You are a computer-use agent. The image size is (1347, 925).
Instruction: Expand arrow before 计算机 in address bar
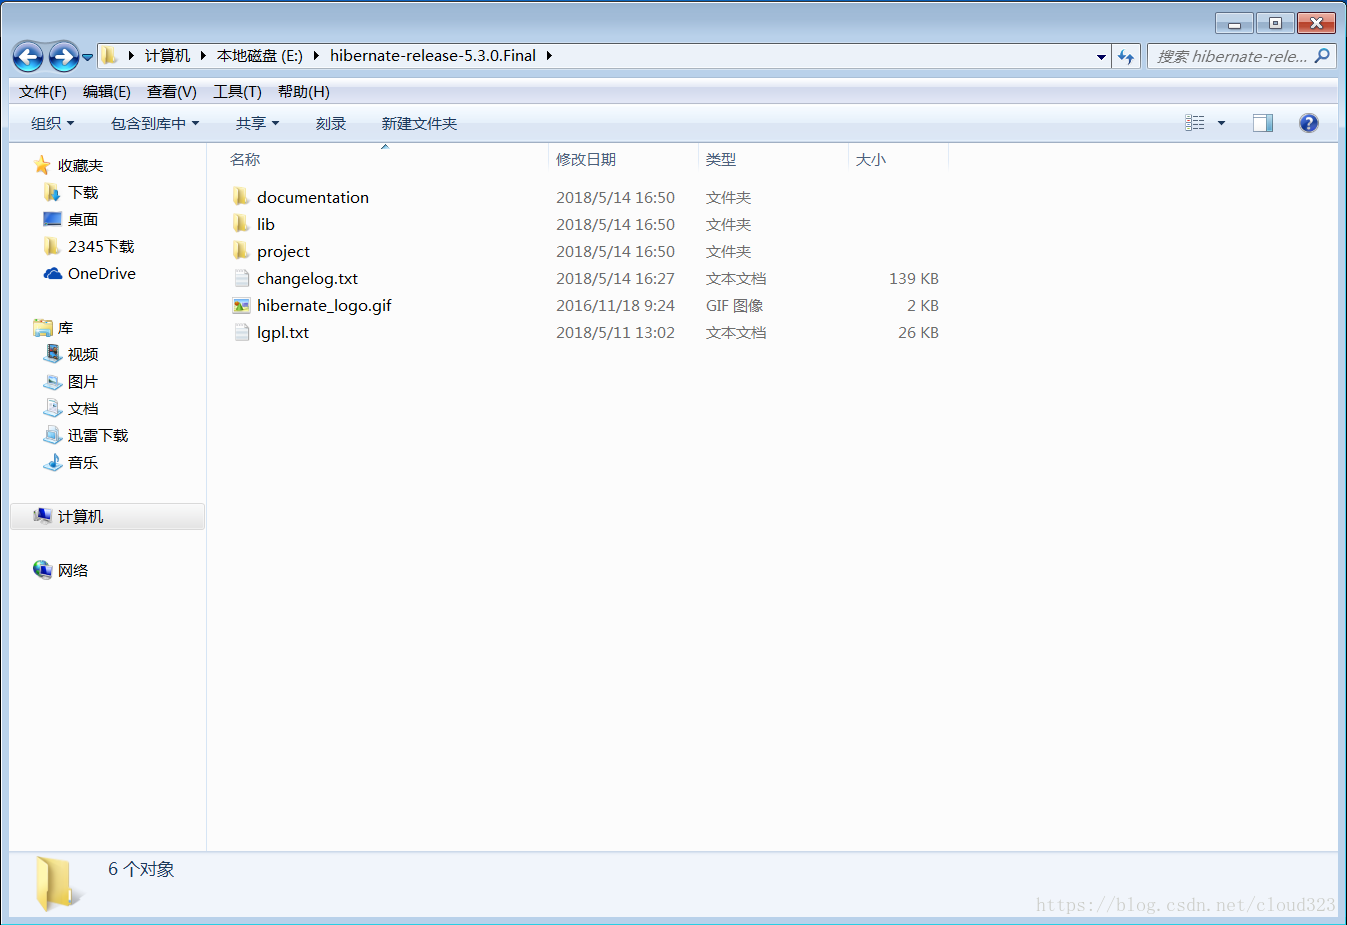tap(131, 56)
